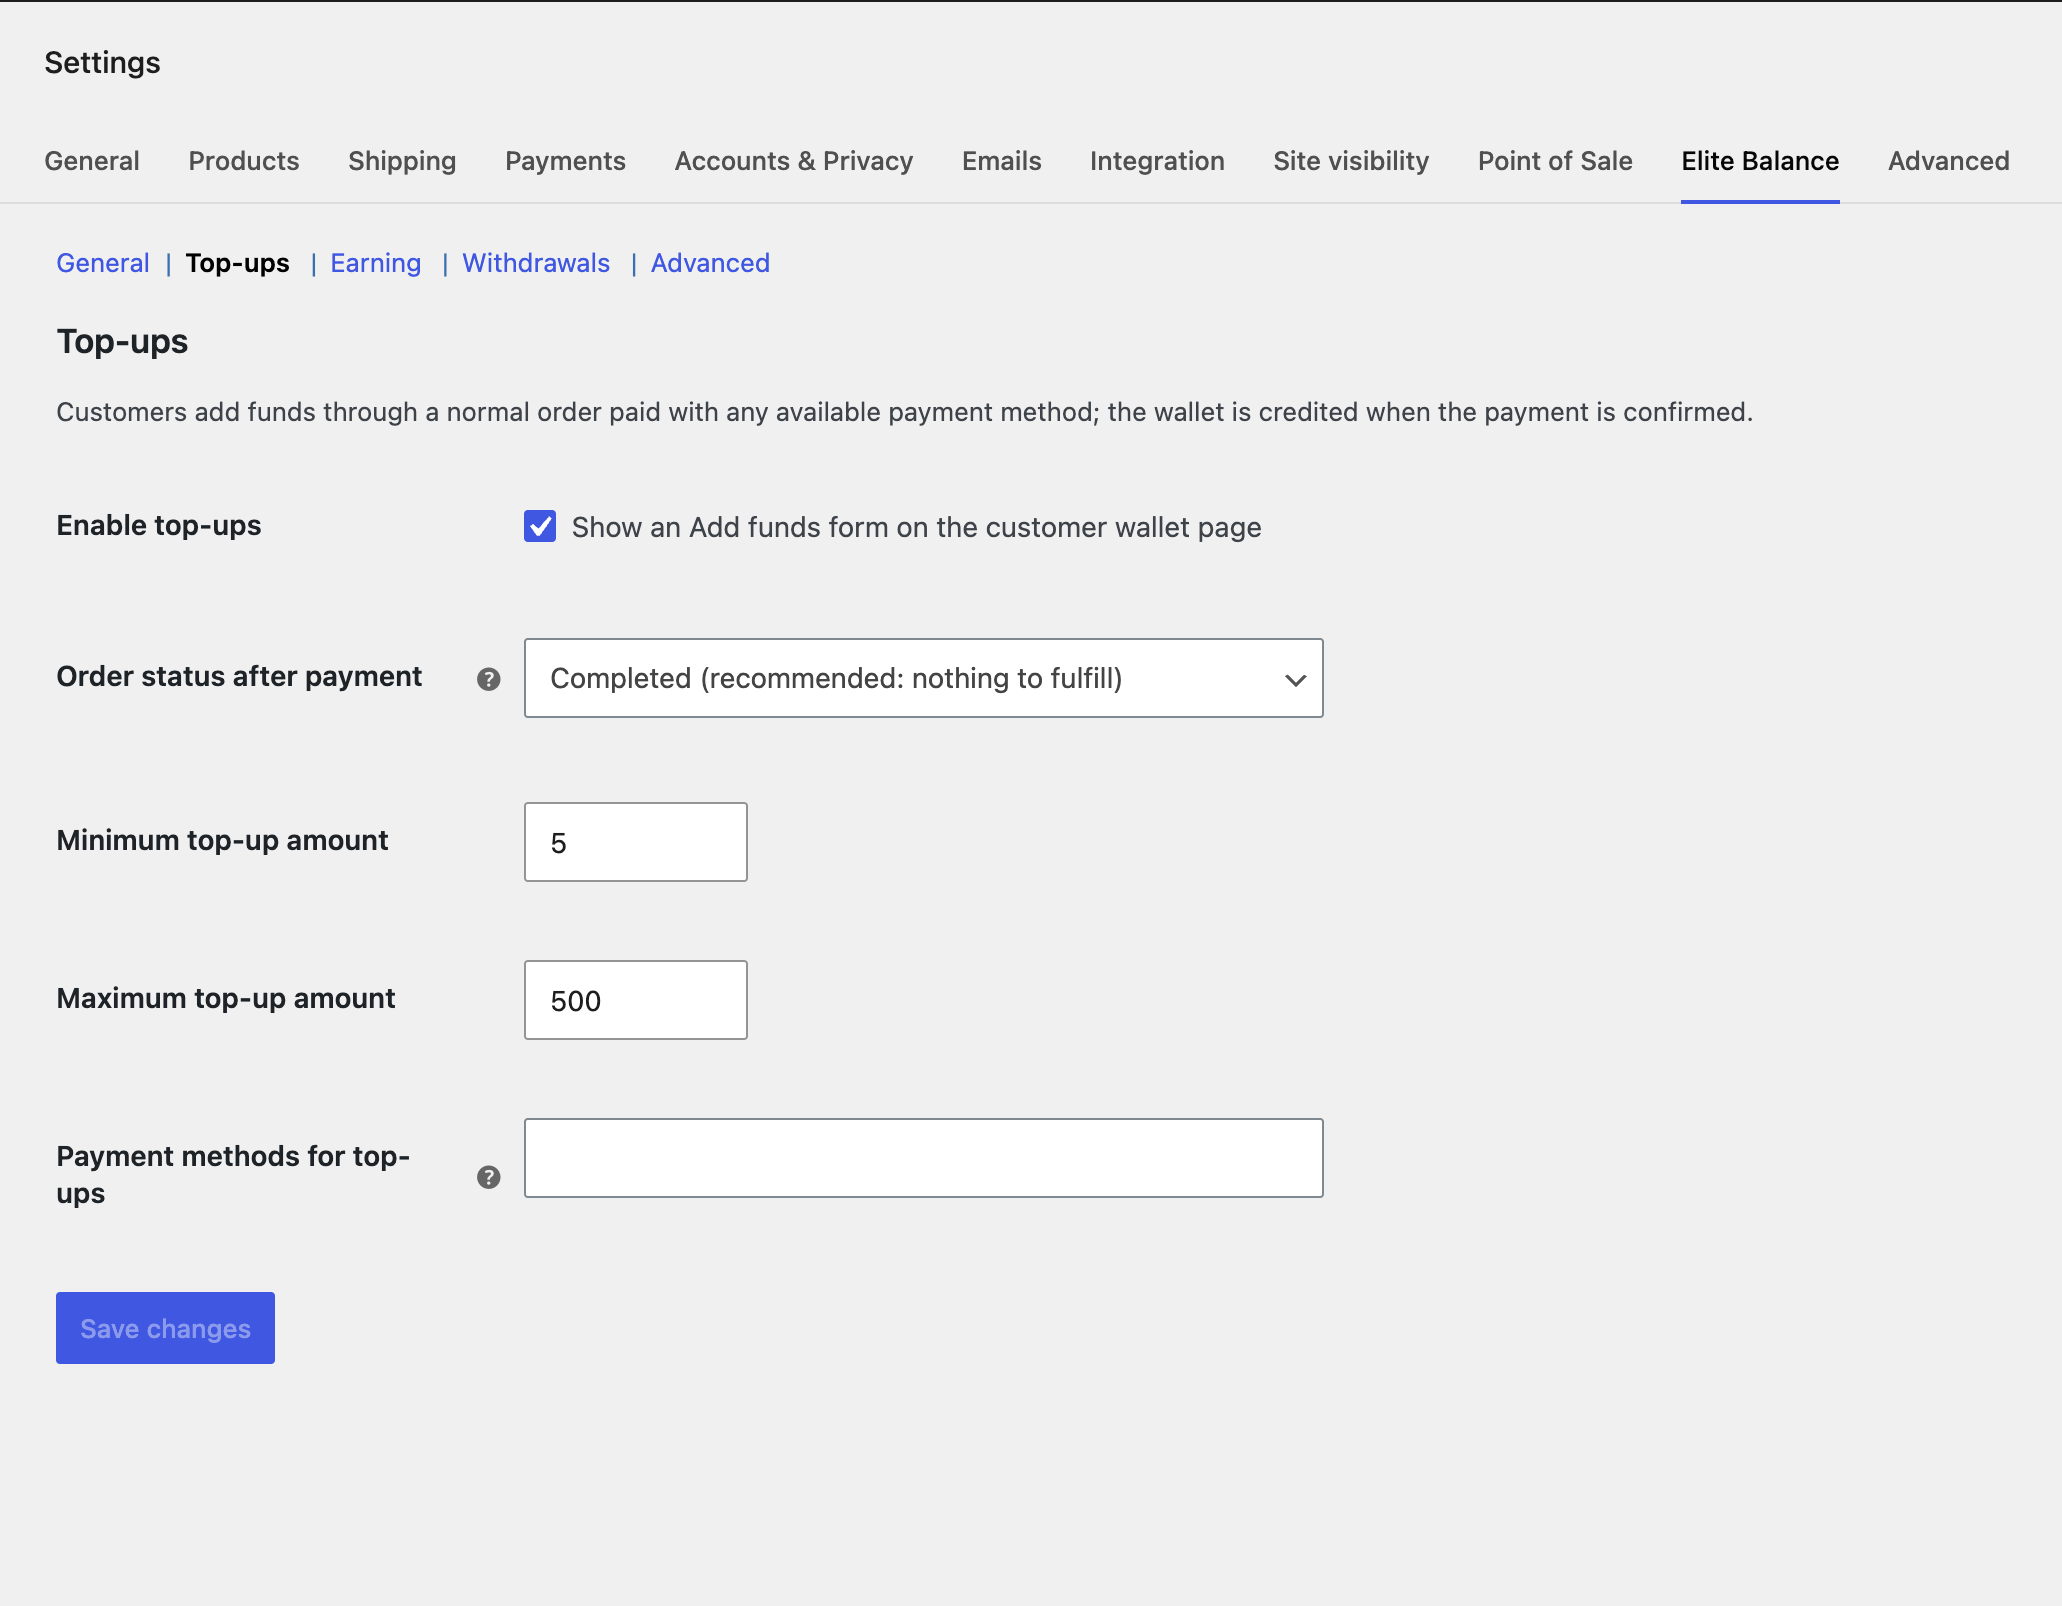
Task: Open the Site visibility tab
Action: [1351, 161]
